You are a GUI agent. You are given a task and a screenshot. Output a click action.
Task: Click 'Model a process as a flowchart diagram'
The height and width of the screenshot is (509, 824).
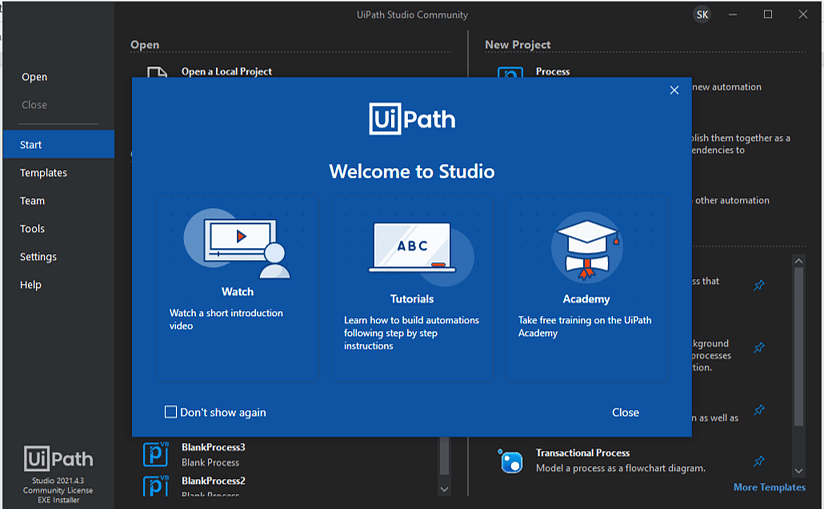[621, 468]
